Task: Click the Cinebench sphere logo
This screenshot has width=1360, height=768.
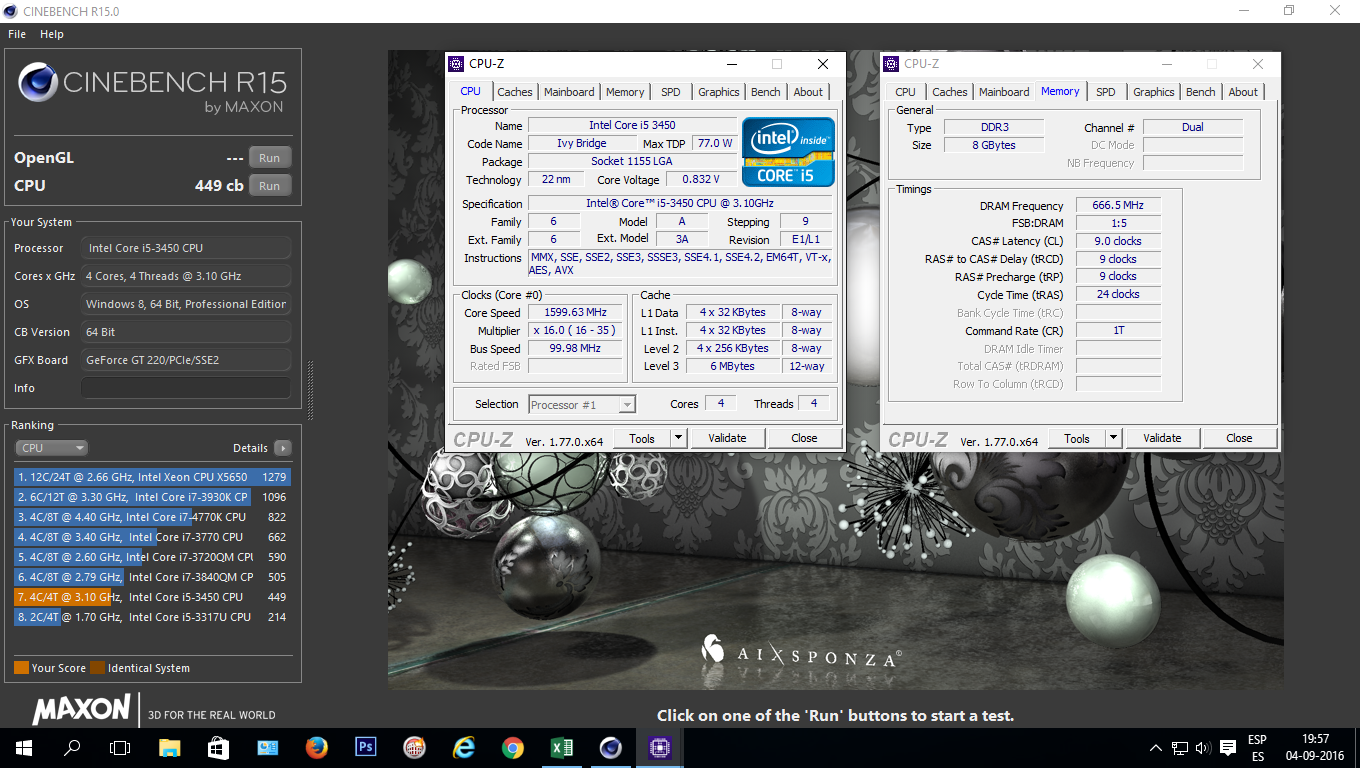Action: point(38,82)
